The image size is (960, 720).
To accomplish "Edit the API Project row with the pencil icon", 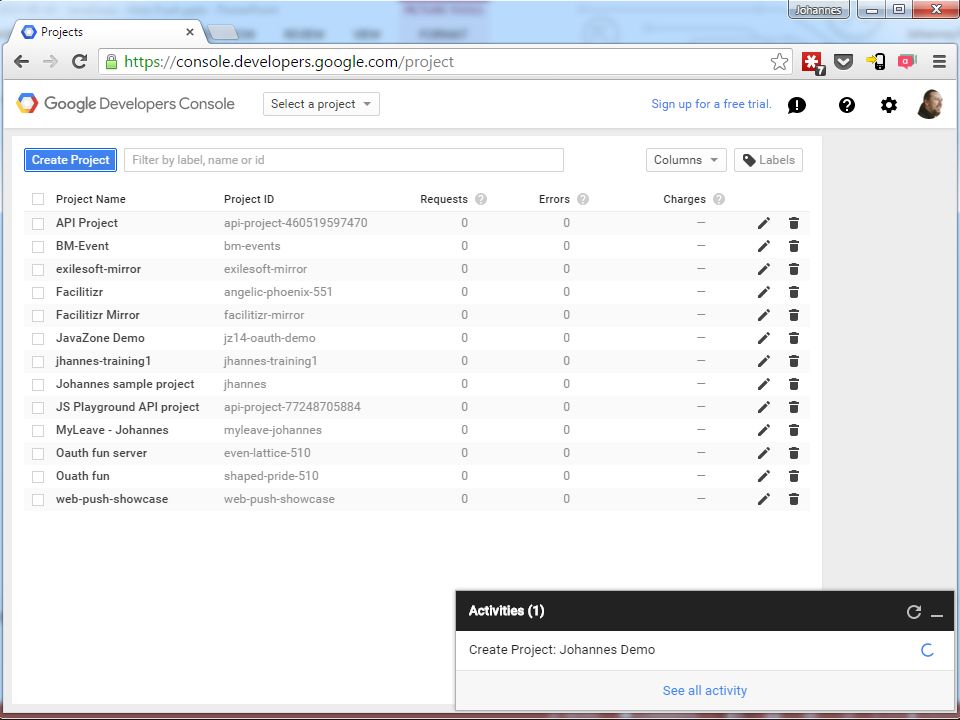I will (x=763, y=223).
